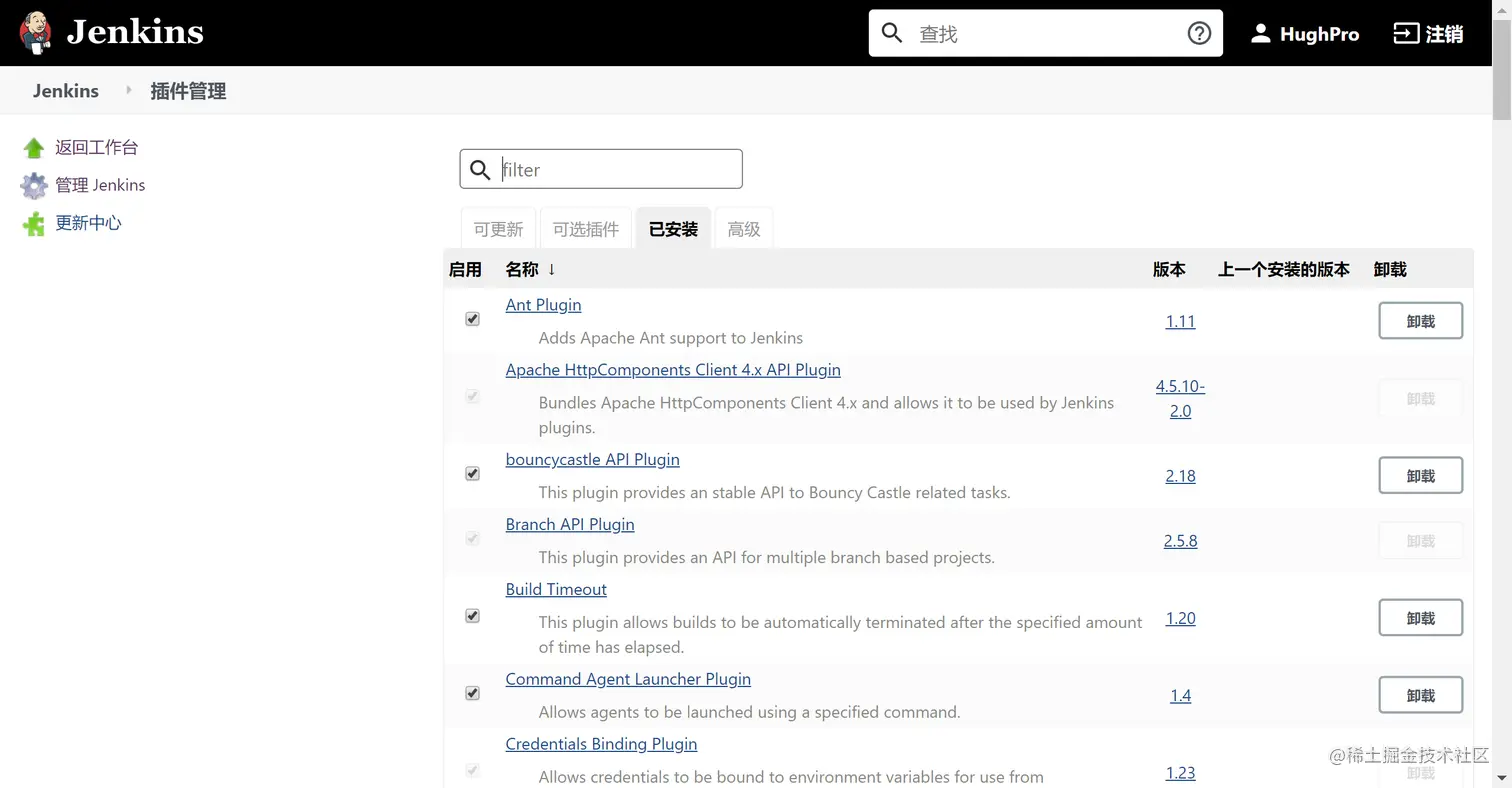Click the gear icon for 管理 Jenkins

point(34,186)
